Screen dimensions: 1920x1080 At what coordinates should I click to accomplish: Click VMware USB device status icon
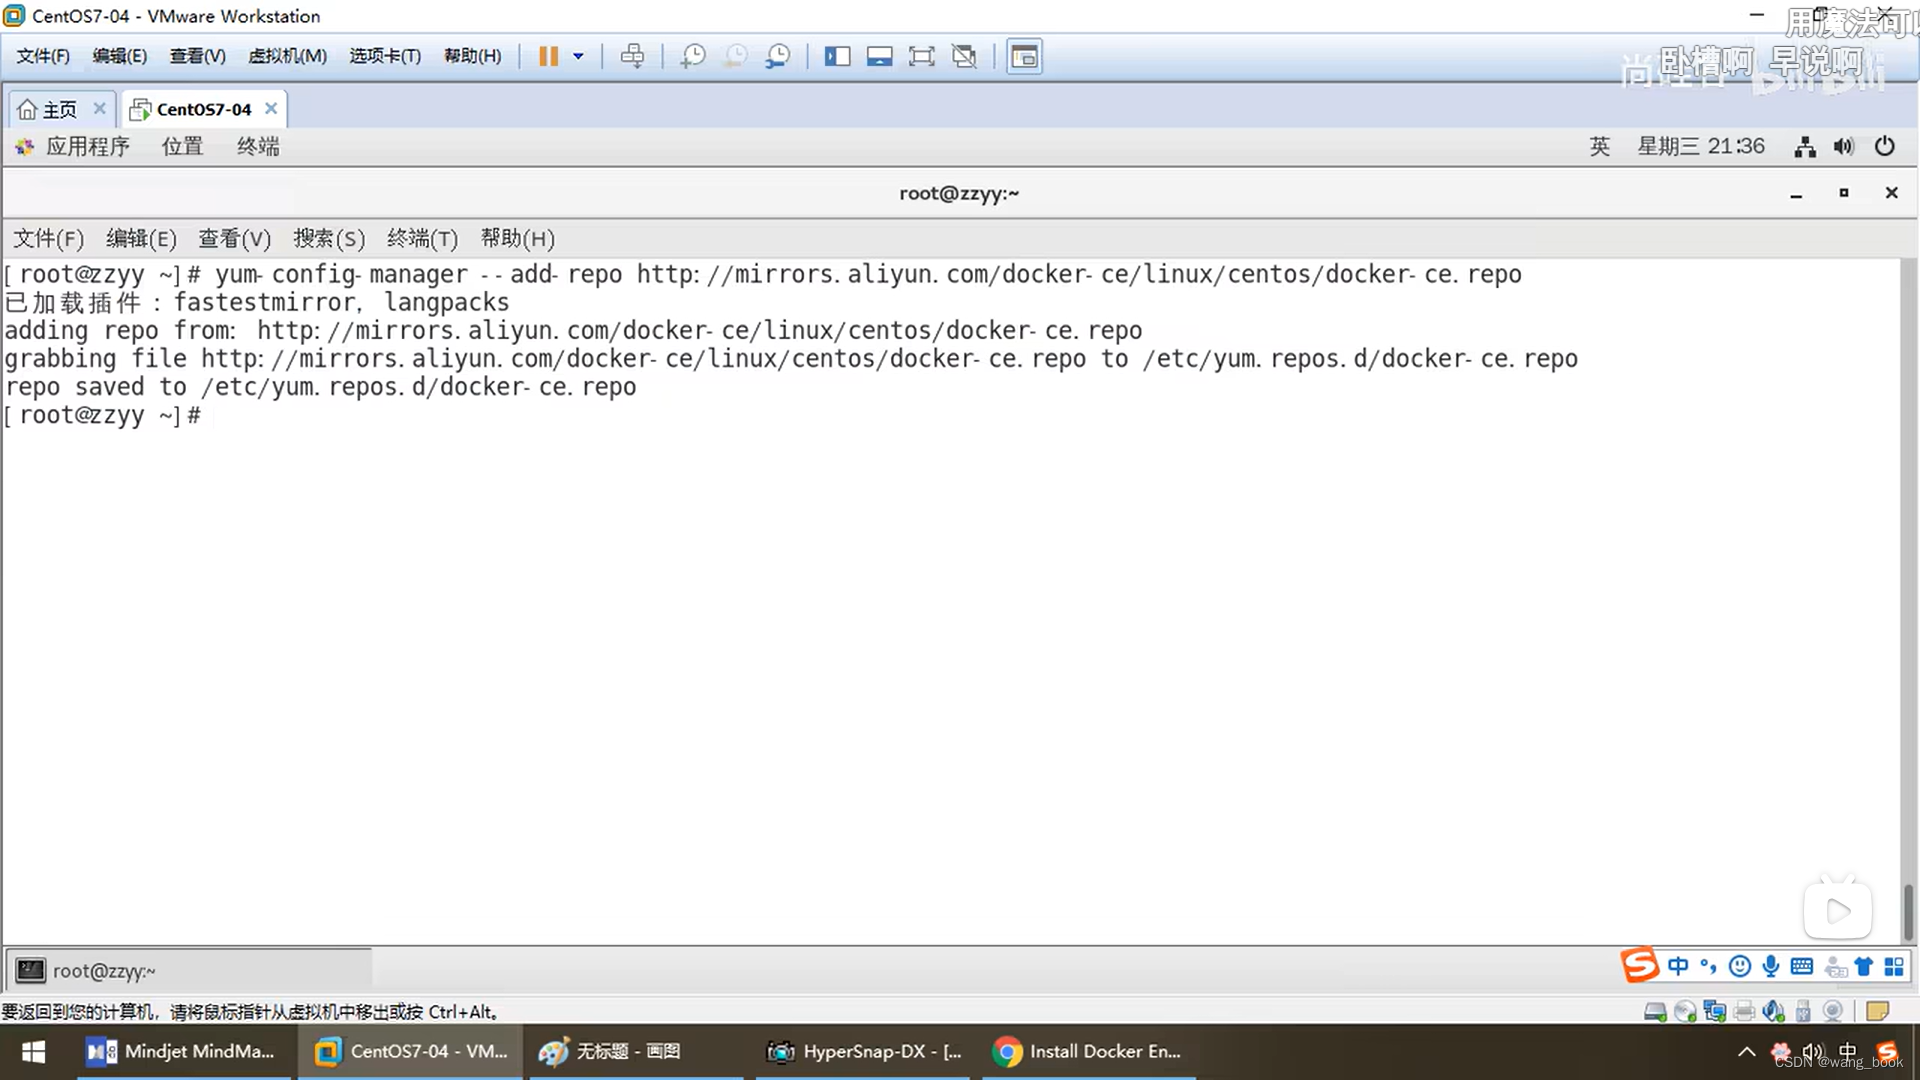[1803, 1012]
